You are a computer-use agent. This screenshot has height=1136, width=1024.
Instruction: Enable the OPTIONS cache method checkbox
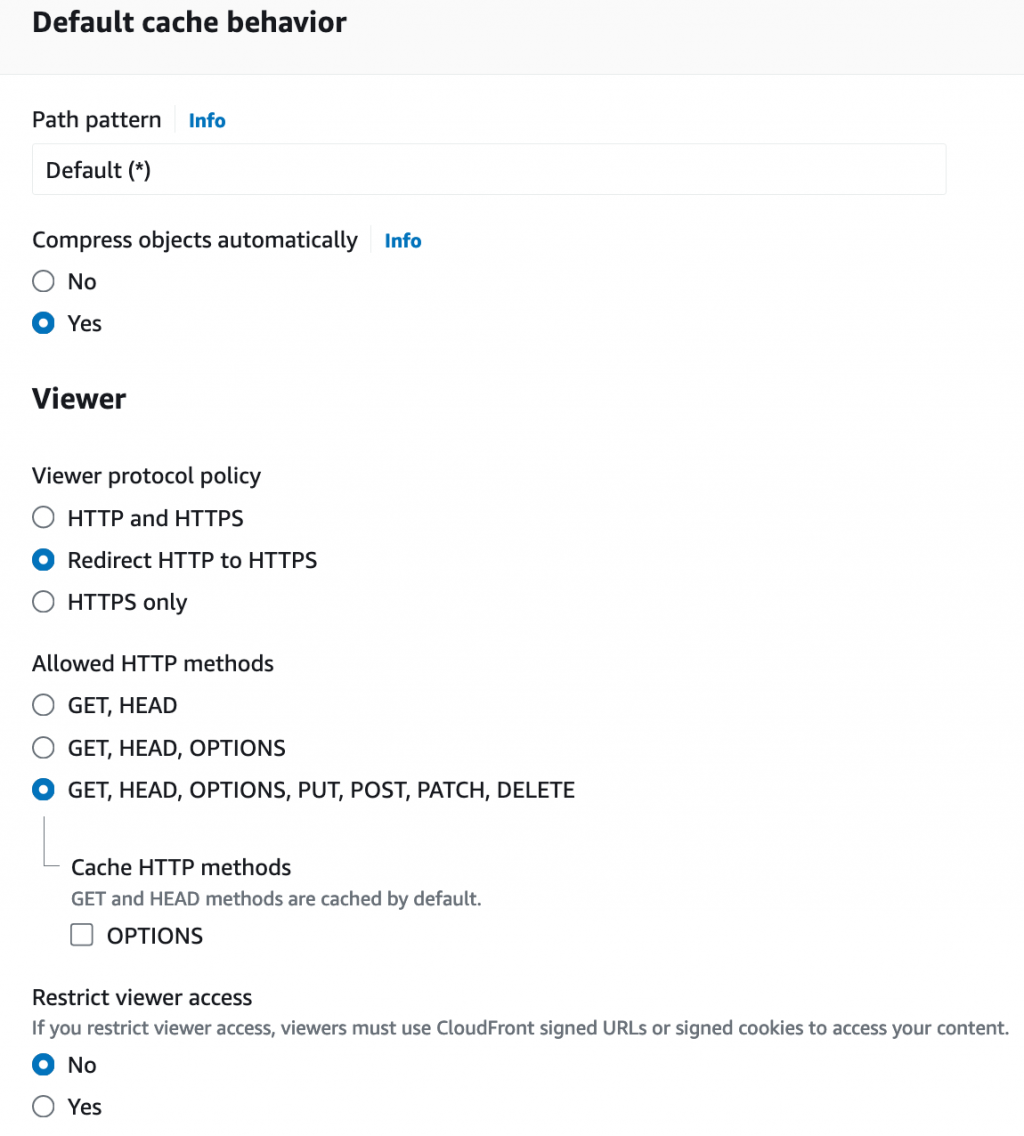pos(82,936)
